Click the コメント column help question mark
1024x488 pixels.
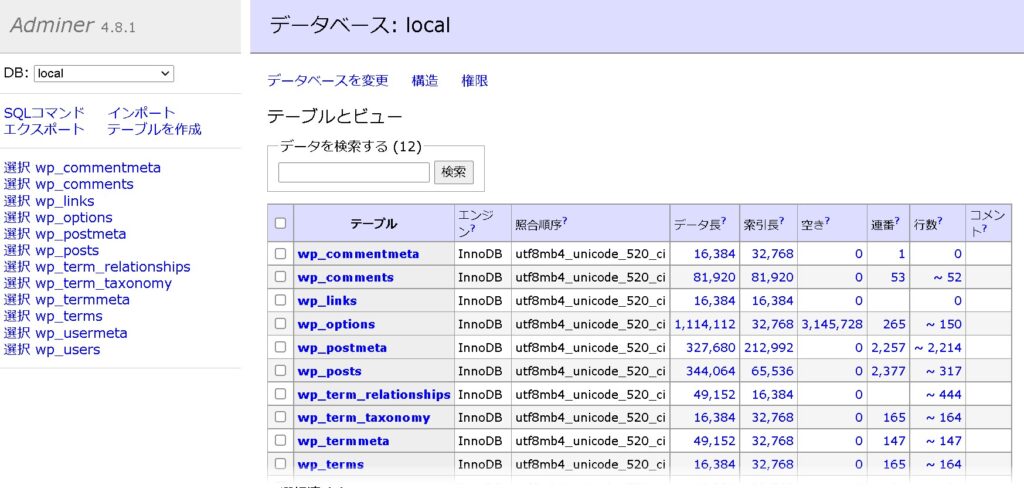click(986, 230)
